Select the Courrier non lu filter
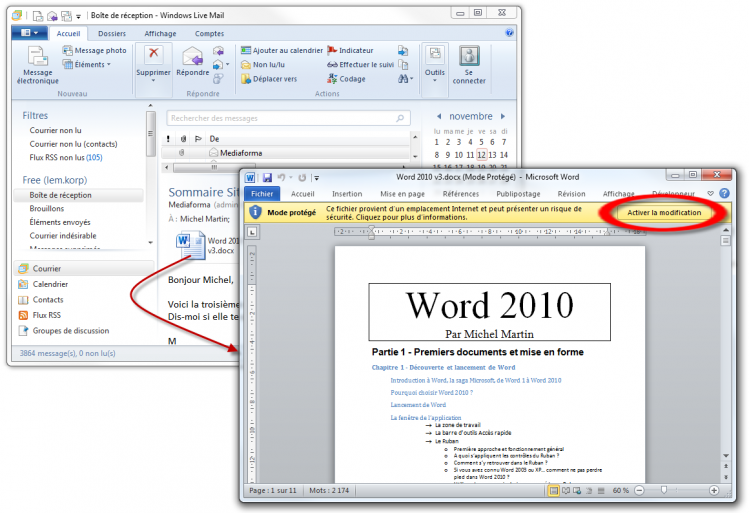 pyautogui.click(x=55, y=130)
